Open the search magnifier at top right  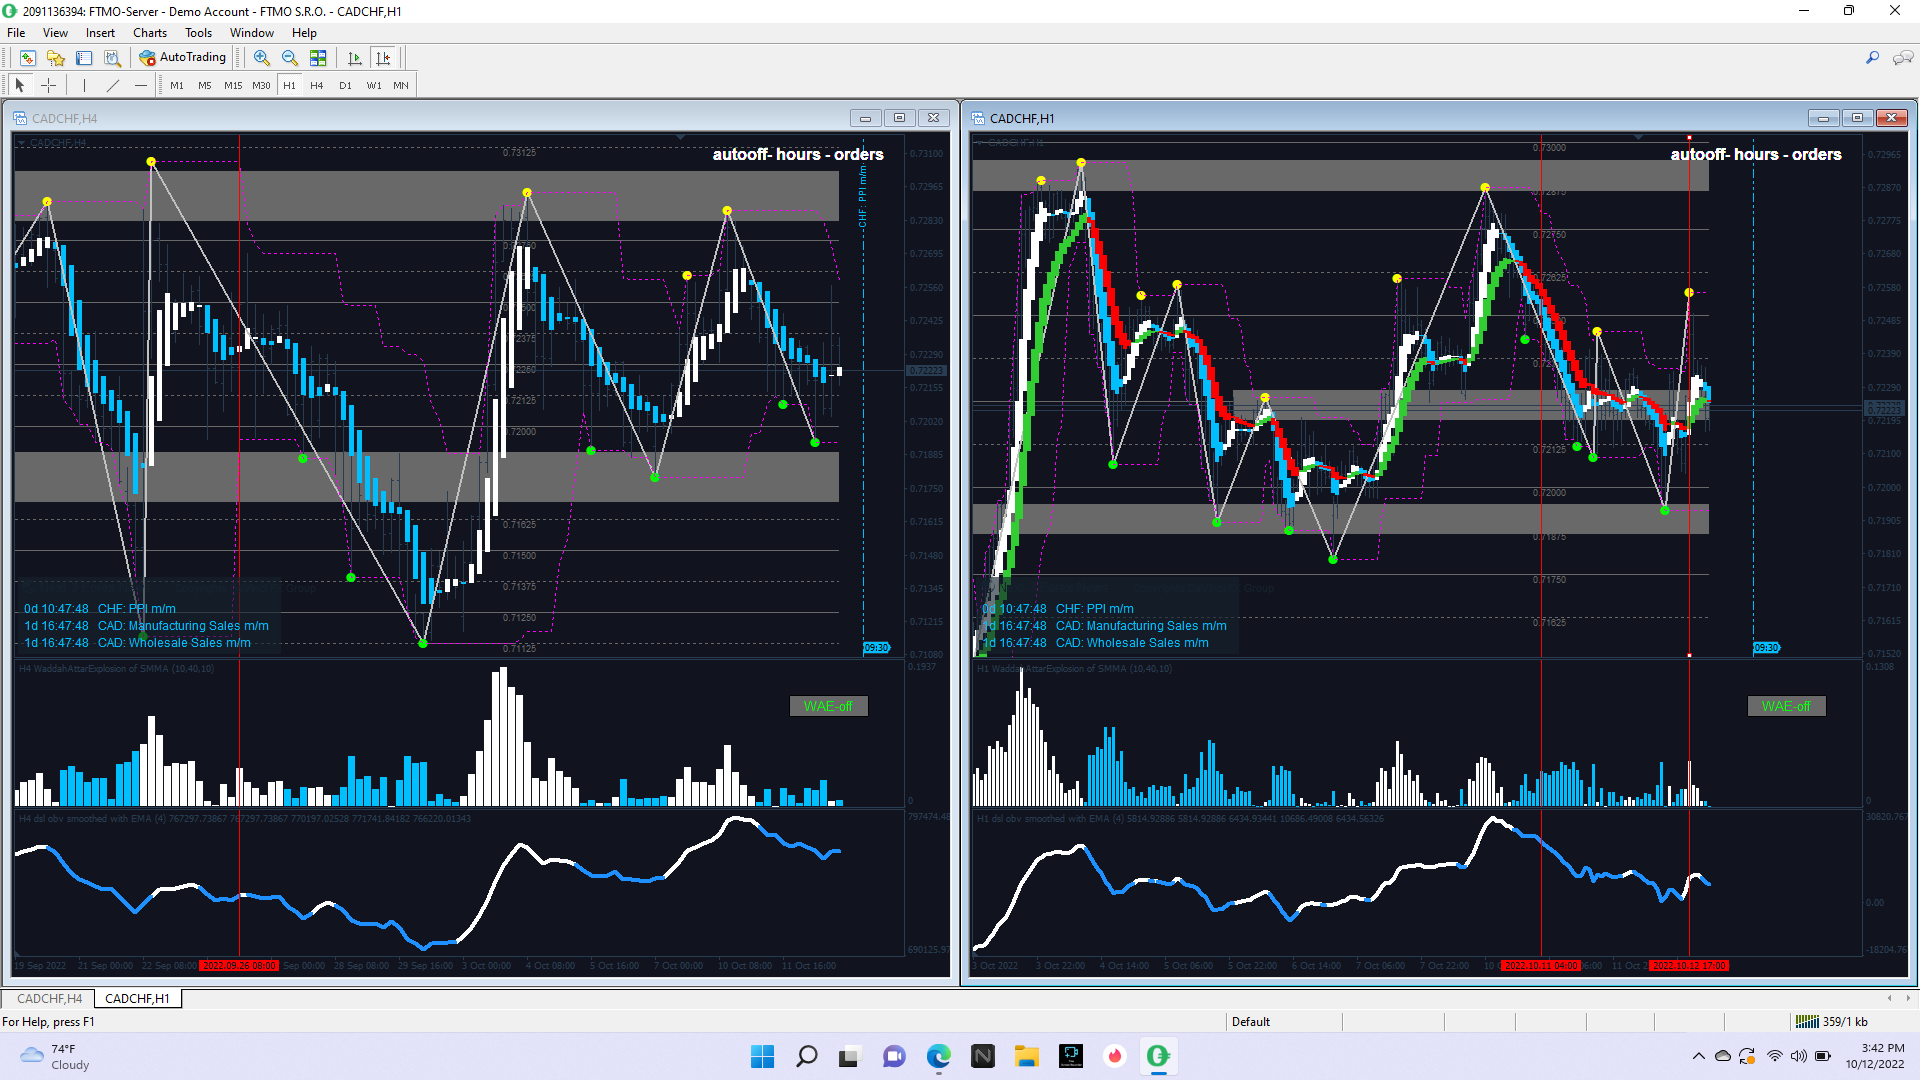tap(1872, 58)
